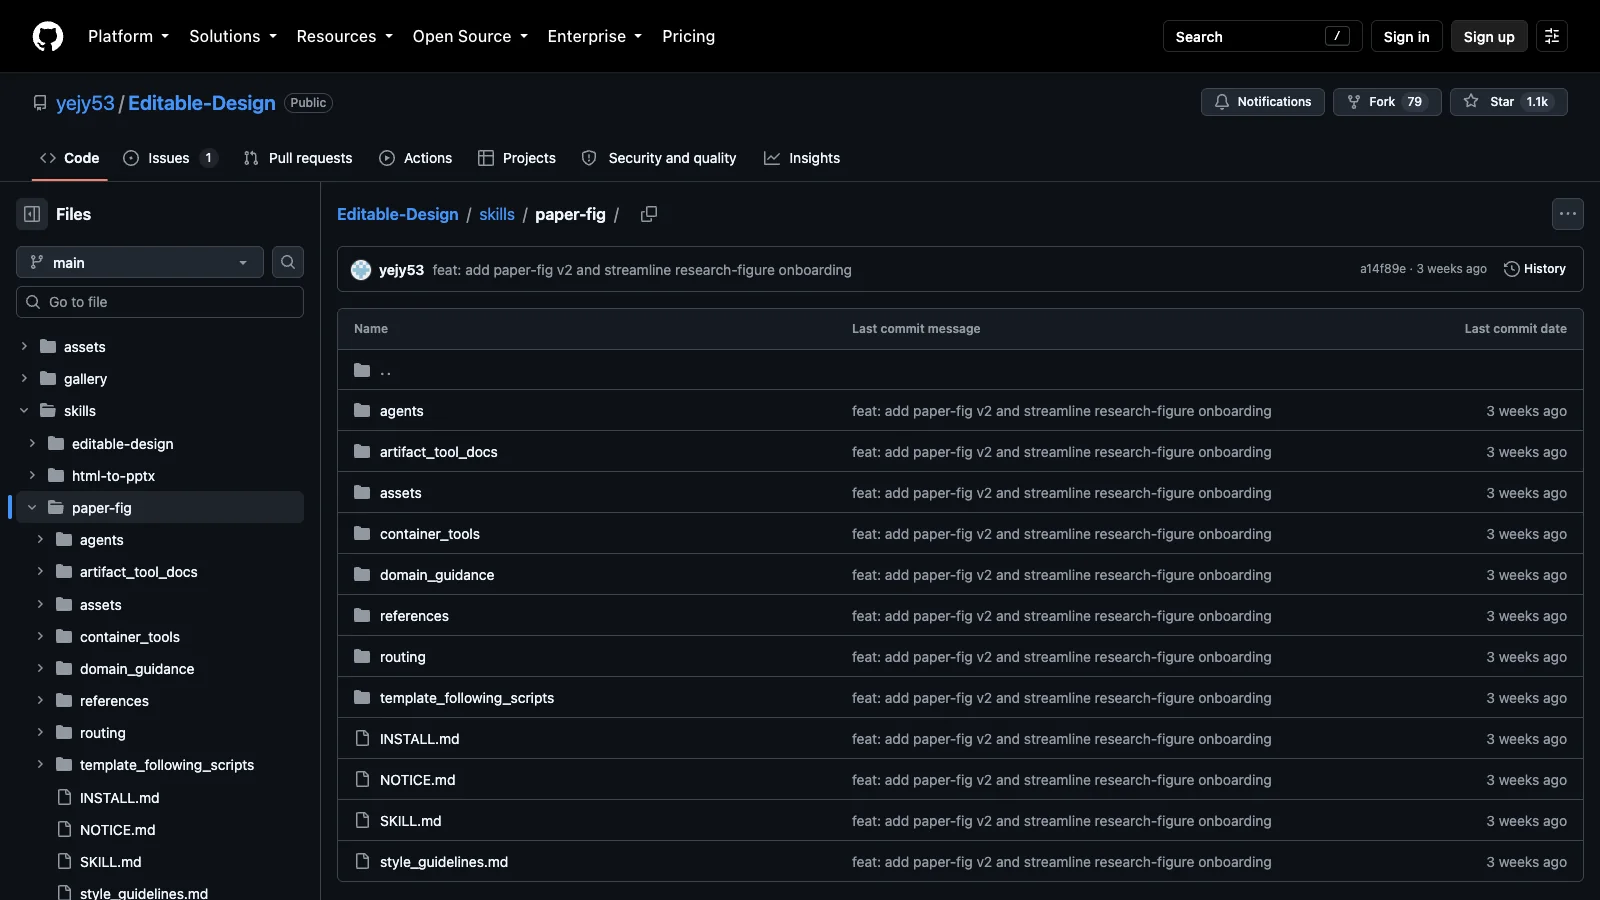Open INSTALL.md in the file table
This screenshot has height=900, width=1600.
pos(420,739)
